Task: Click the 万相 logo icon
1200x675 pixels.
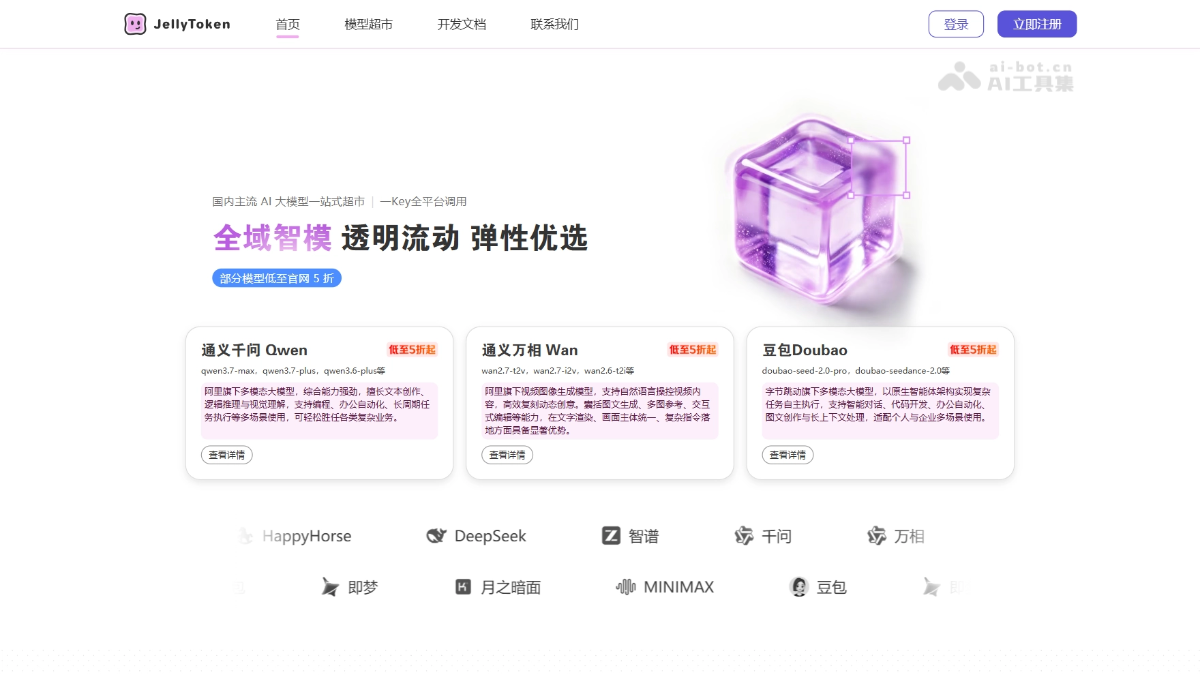Action: (x=877, y=536)
